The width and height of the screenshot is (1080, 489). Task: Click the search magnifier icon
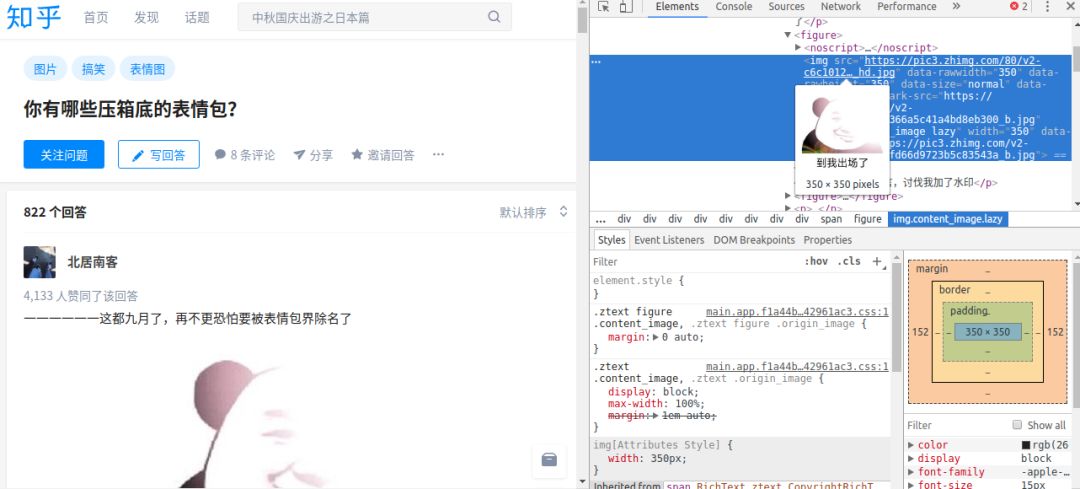(494, 17)
